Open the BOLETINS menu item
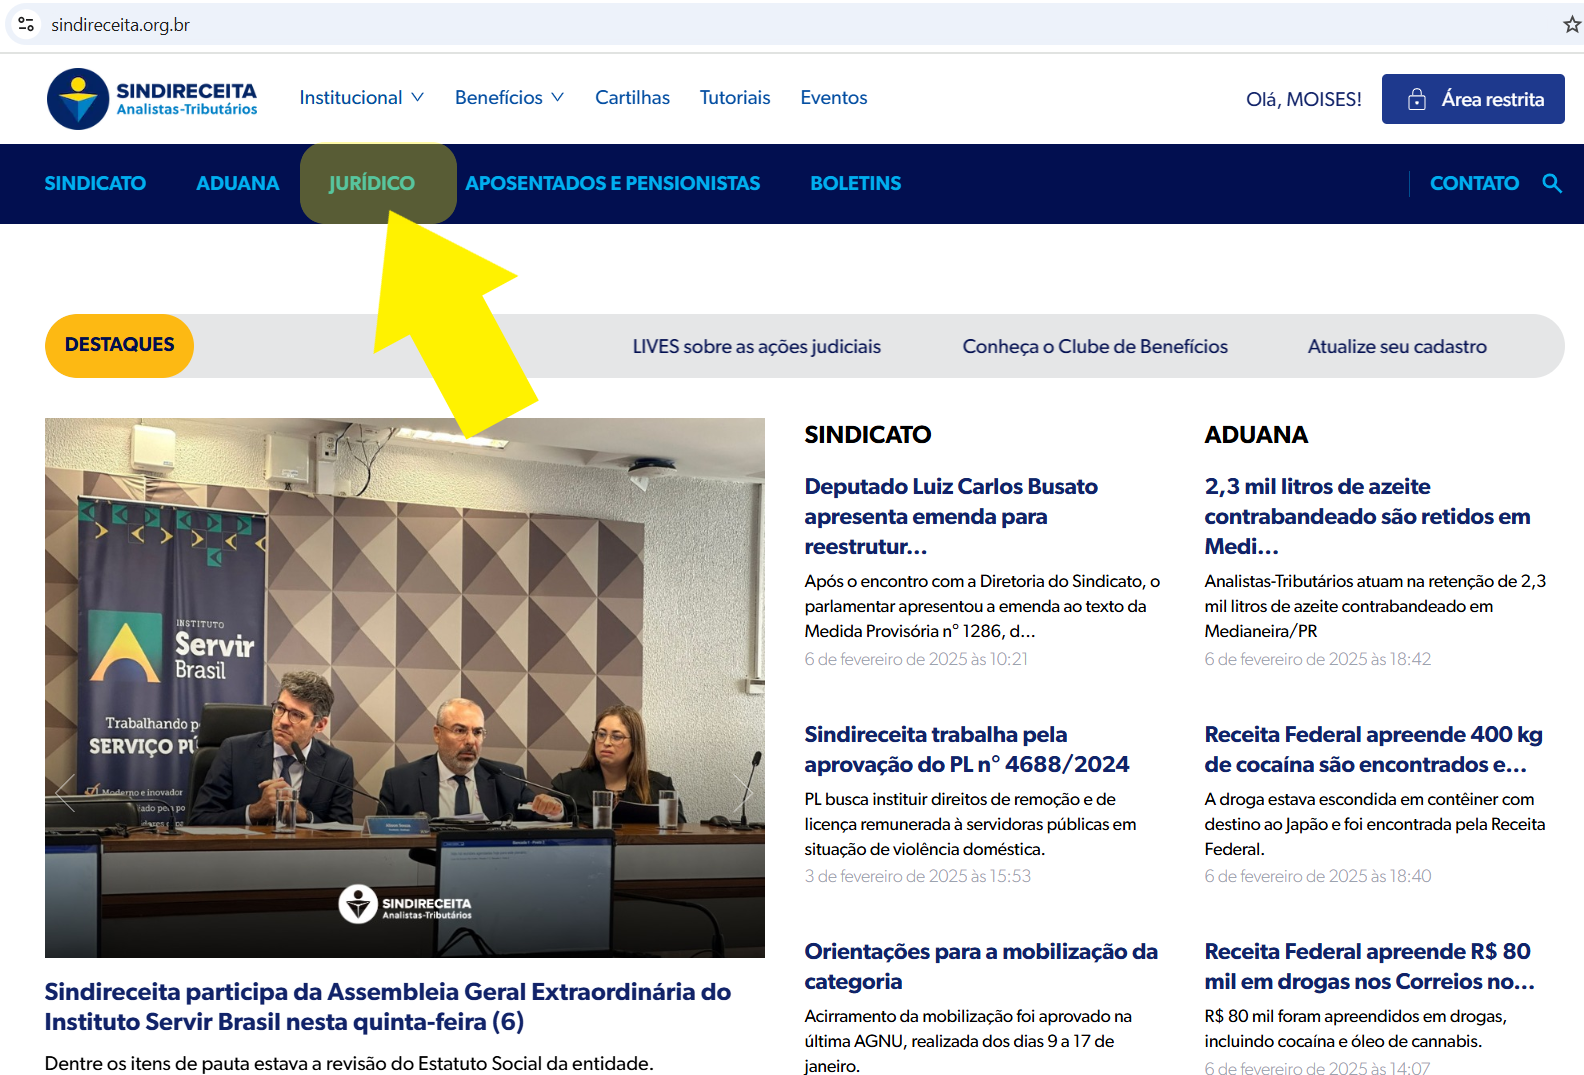The height and width of the screenshot is (1075, 1584). 855,184
